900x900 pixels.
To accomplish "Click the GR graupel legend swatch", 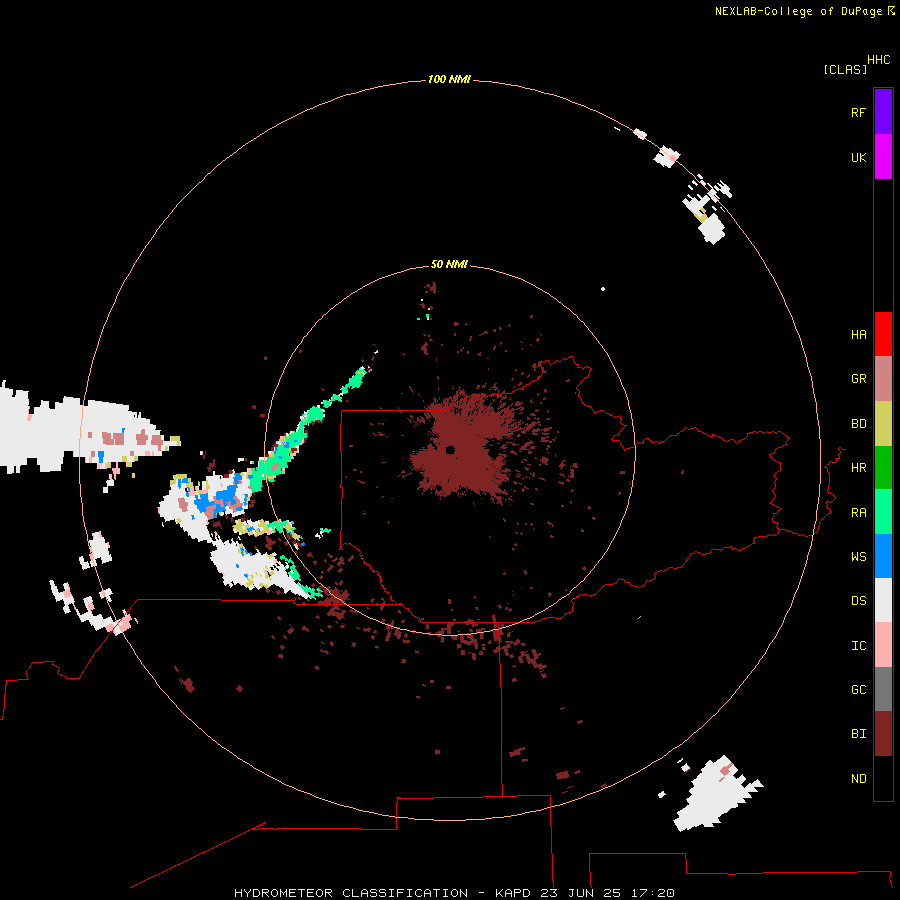I will point(883,379).
